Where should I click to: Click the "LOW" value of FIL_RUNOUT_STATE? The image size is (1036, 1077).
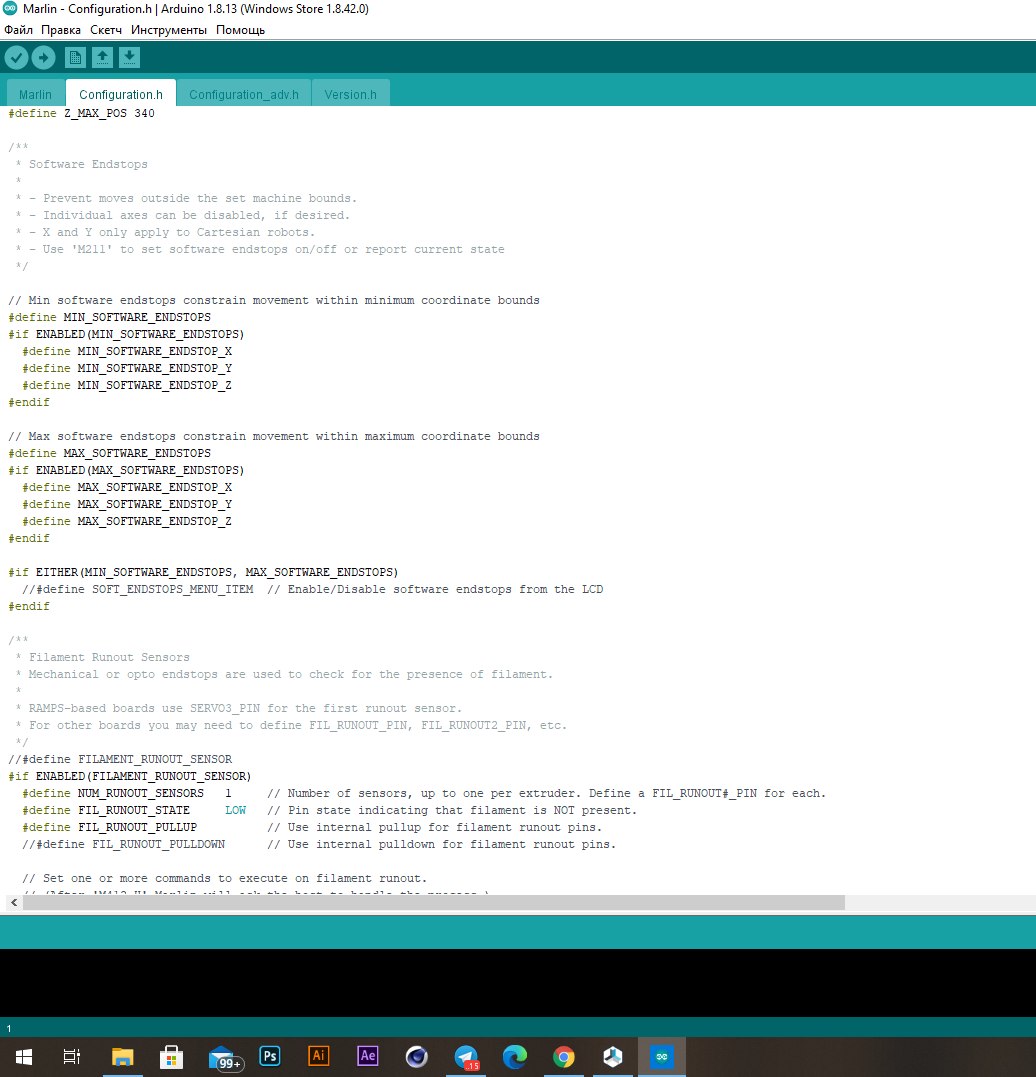click(x=235, y=810)
